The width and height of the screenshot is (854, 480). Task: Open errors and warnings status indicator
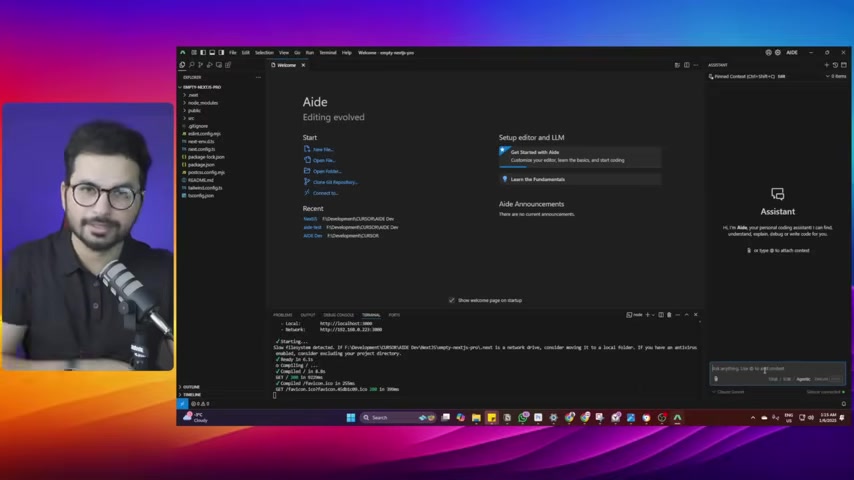200,404
